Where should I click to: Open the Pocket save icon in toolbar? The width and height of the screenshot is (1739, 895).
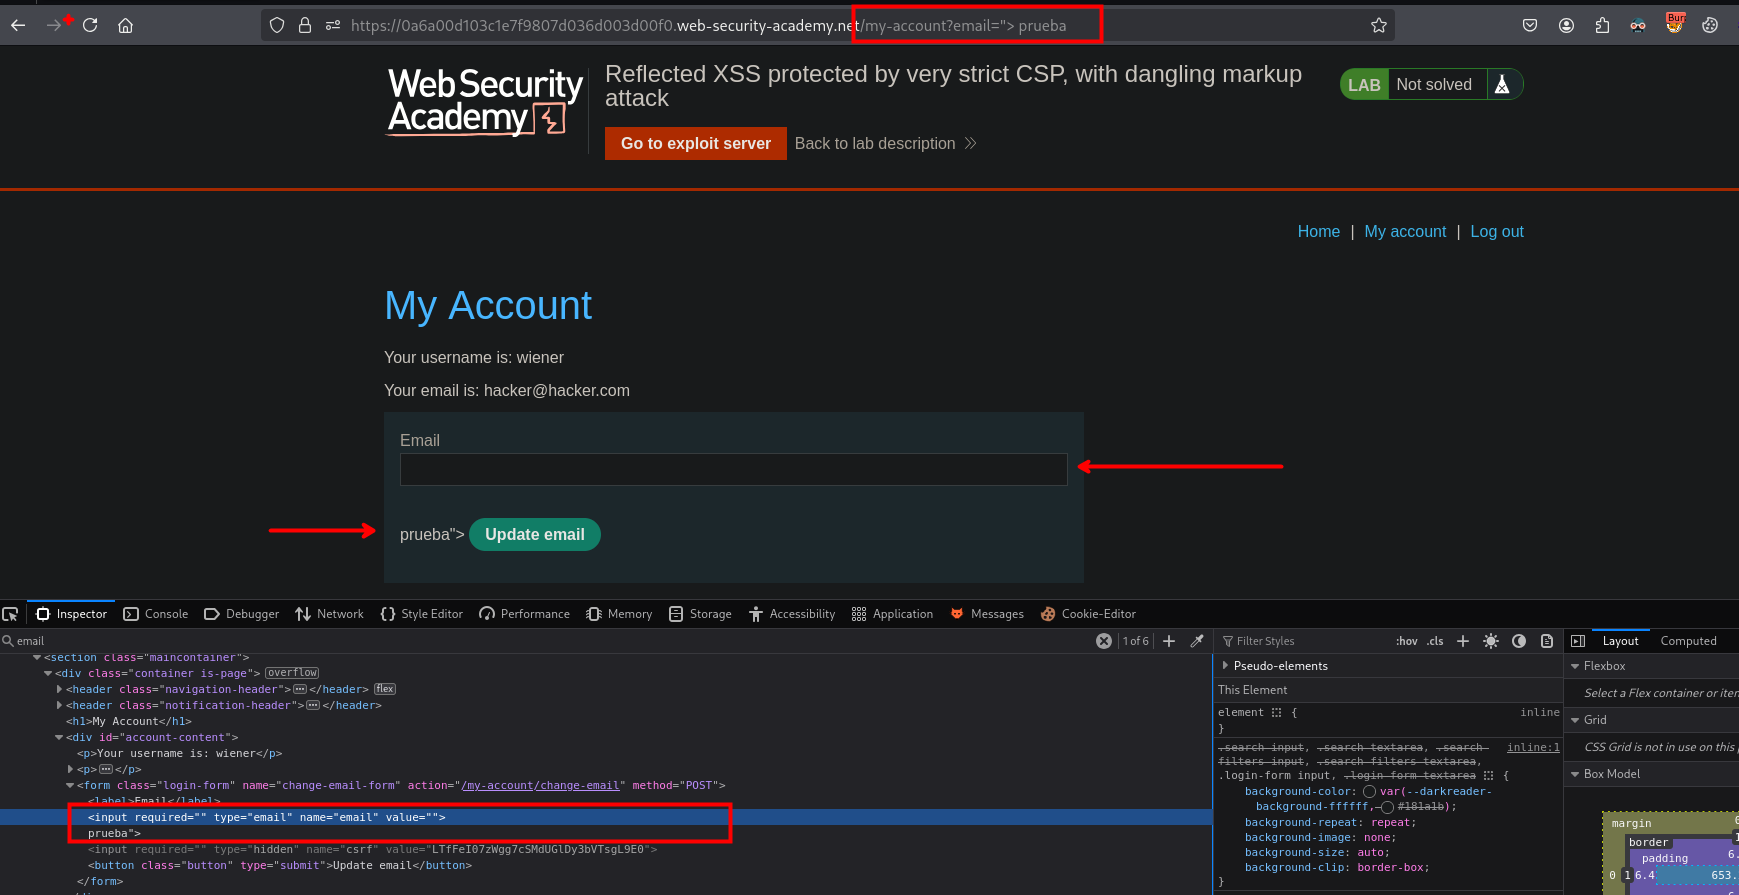point(1530,26)
